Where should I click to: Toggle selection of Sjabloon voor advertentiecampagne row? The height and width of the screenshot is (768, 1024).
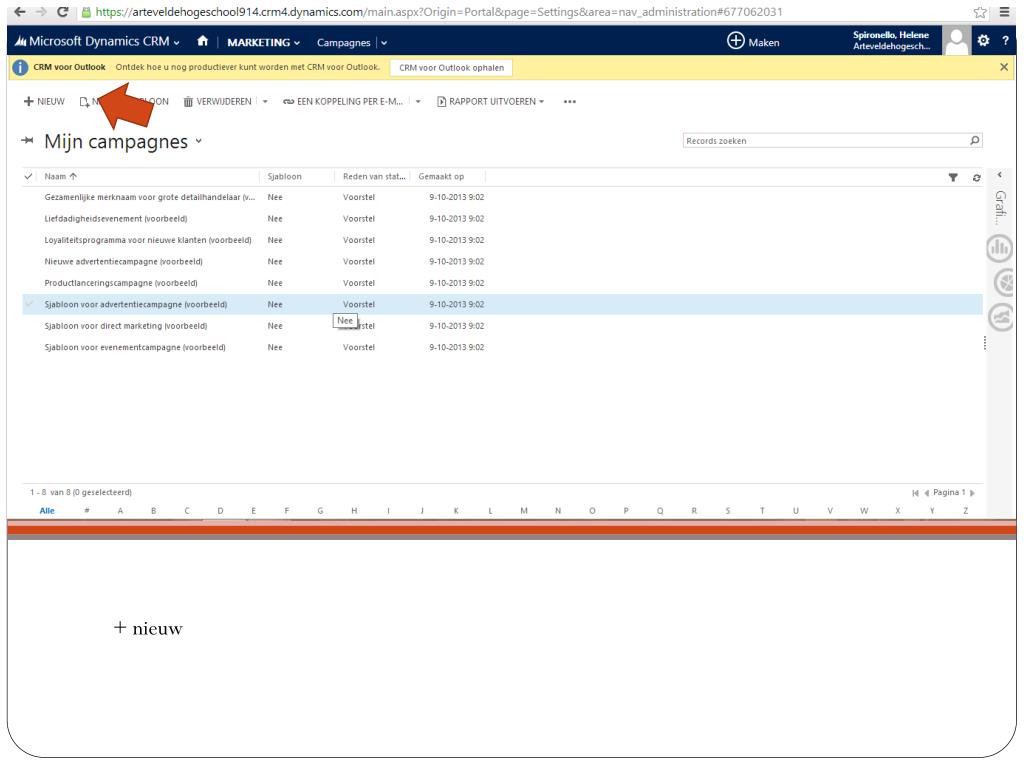coord(28,304)
